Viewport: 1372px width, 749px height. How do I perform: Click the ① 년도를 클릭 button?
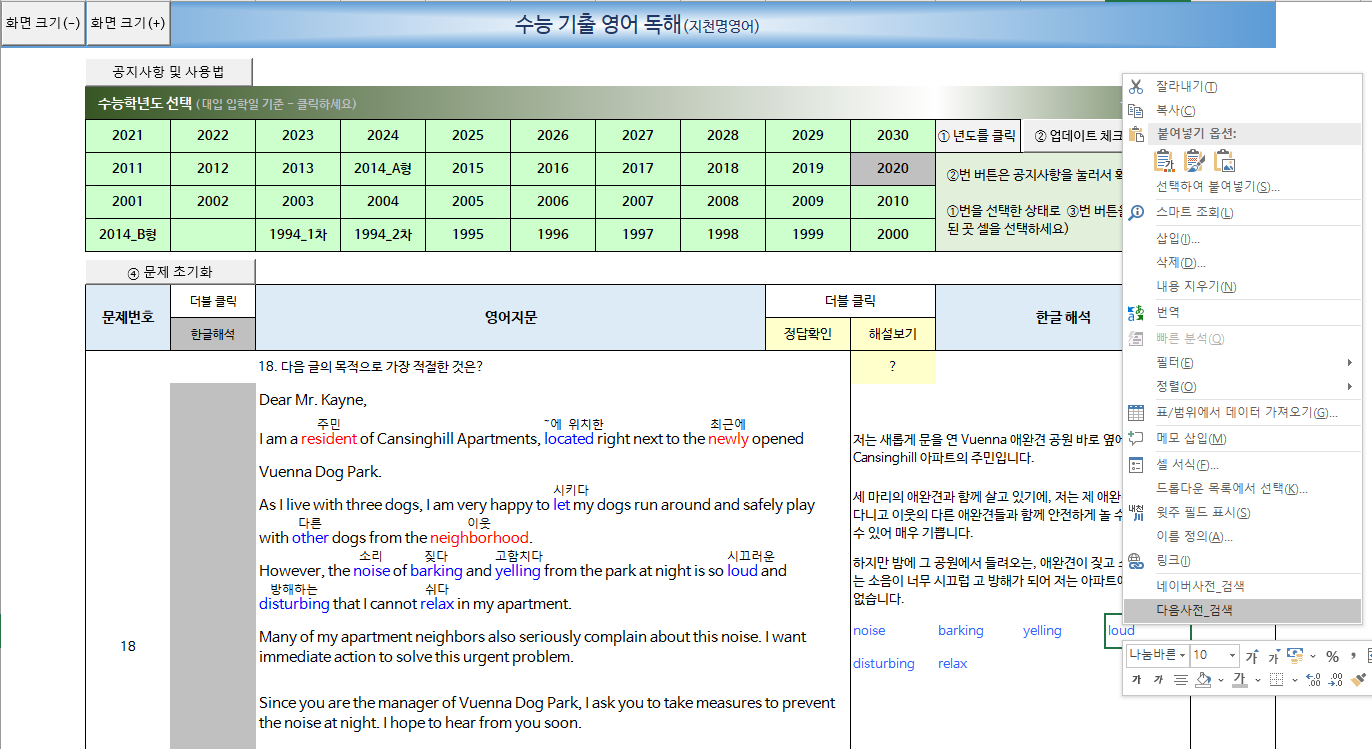coord(976,136)
